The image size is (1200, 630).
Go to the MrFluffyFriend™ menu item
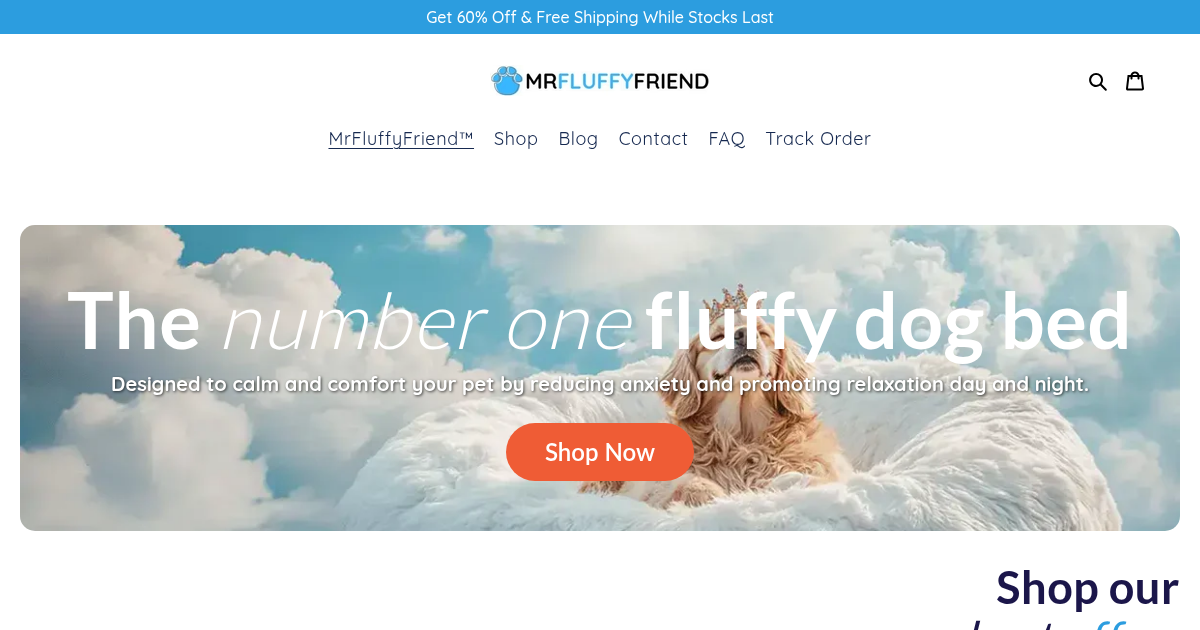click(401, 139)
